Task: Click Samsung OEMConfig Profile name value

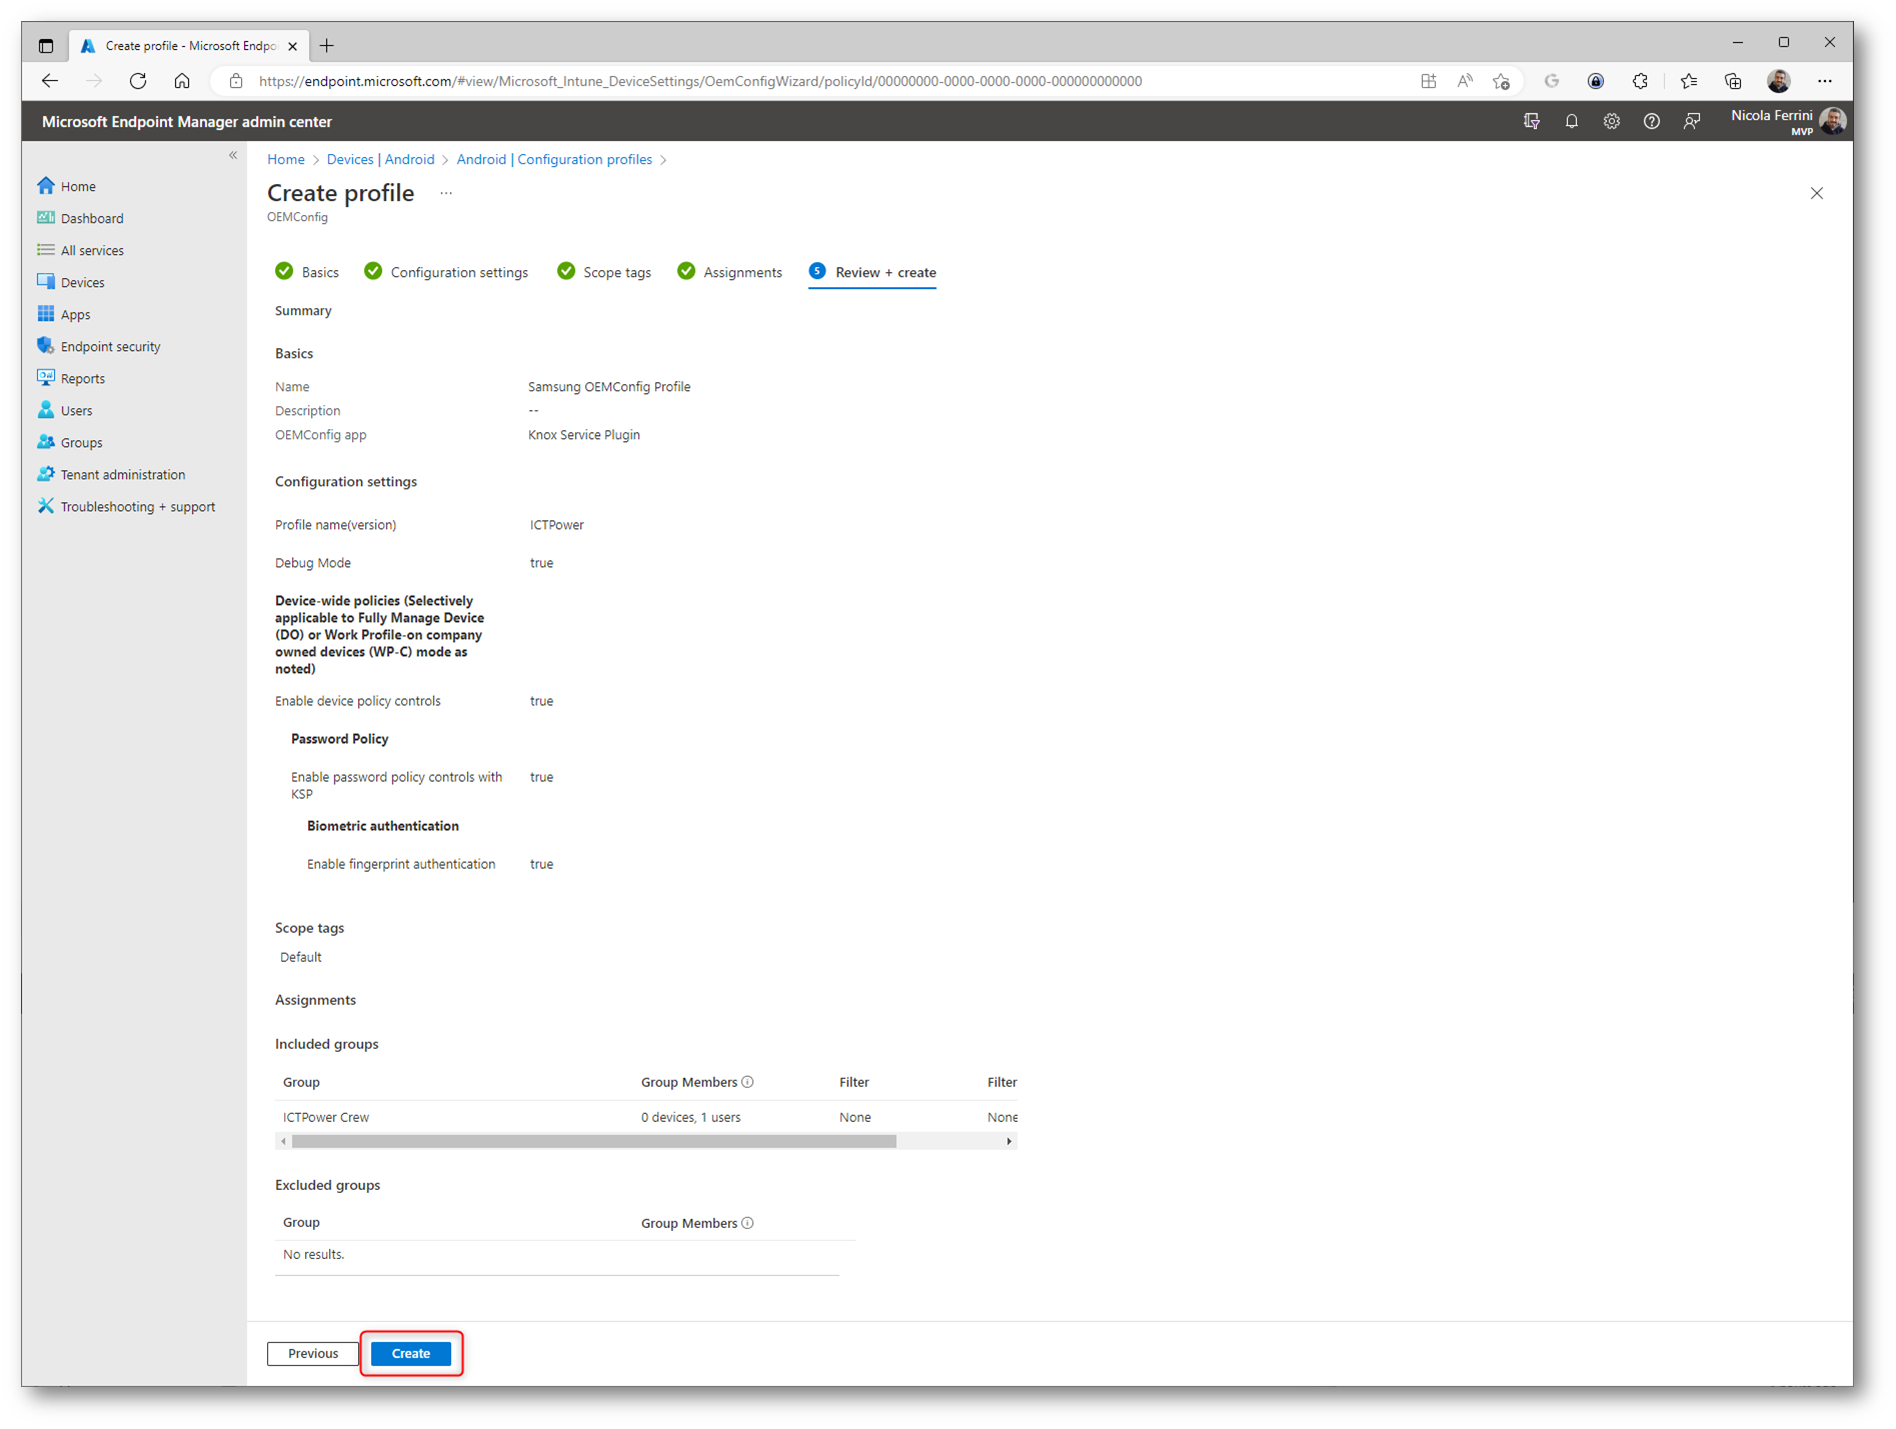Action: [x=609, y=387]
